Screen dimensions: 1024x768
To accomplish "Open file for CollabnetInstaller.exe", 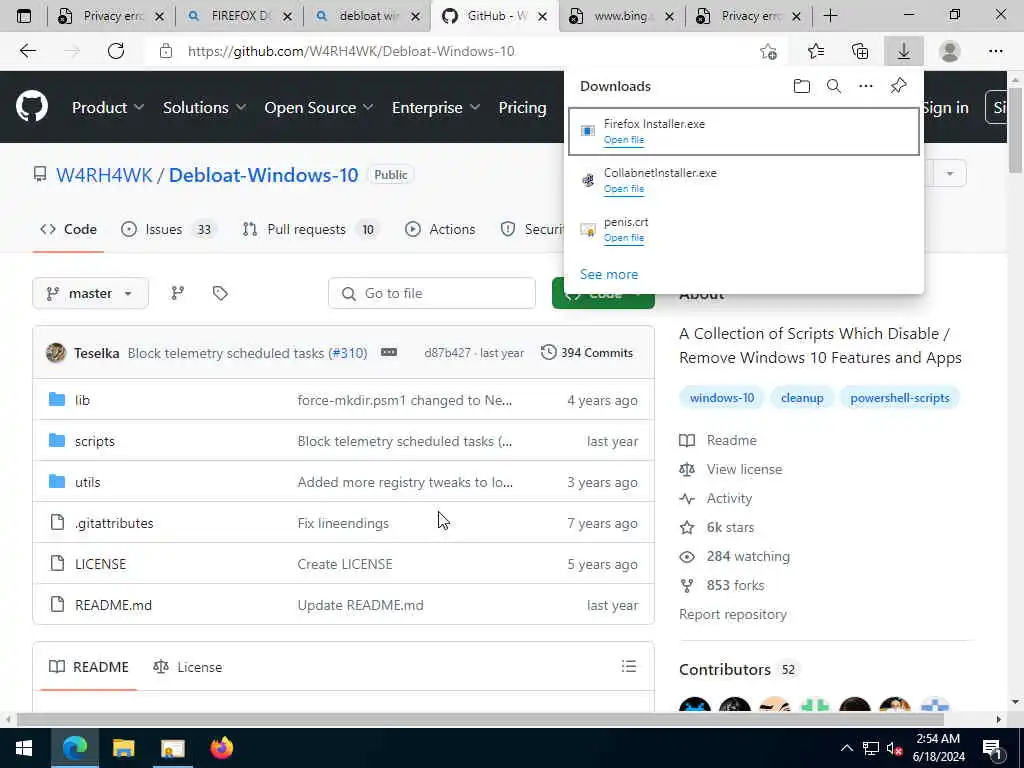I will 624,189.
